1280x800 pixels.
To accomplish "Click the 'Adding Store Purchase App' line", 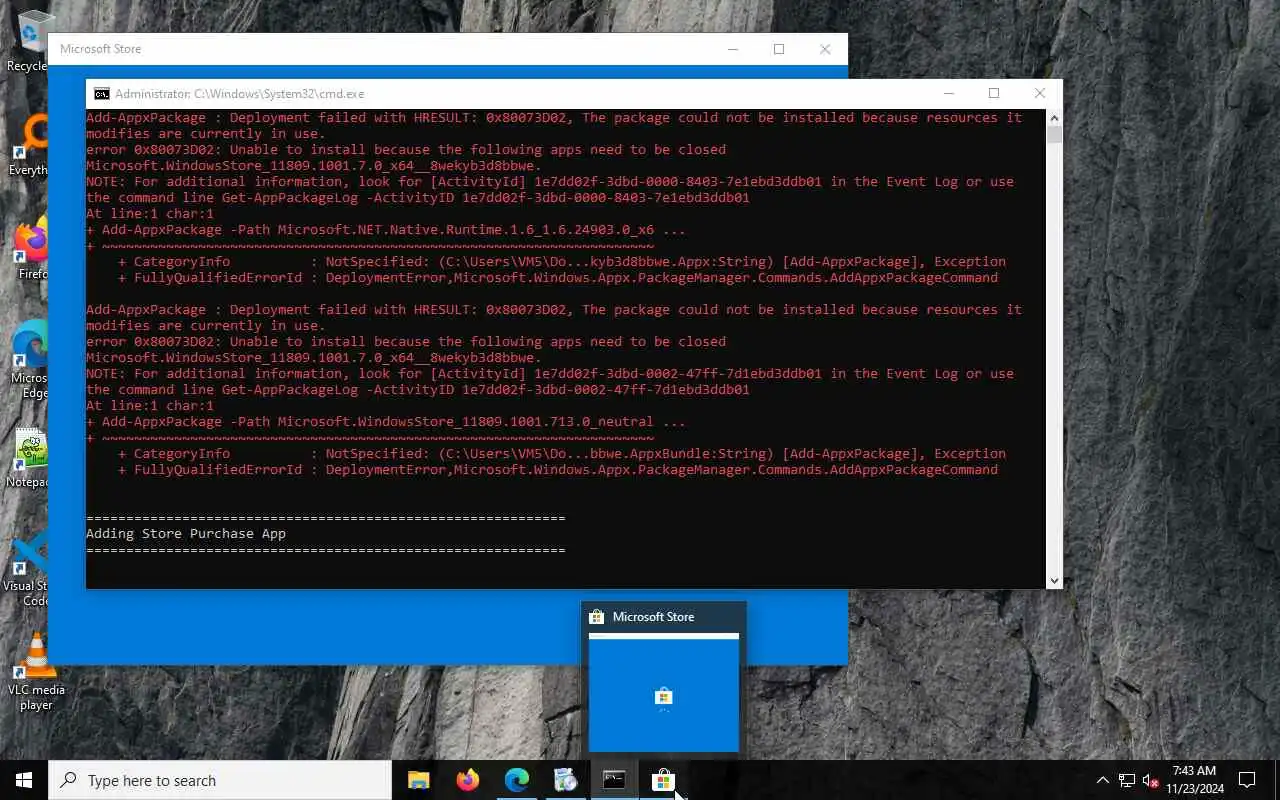I will tap(186, 534).
